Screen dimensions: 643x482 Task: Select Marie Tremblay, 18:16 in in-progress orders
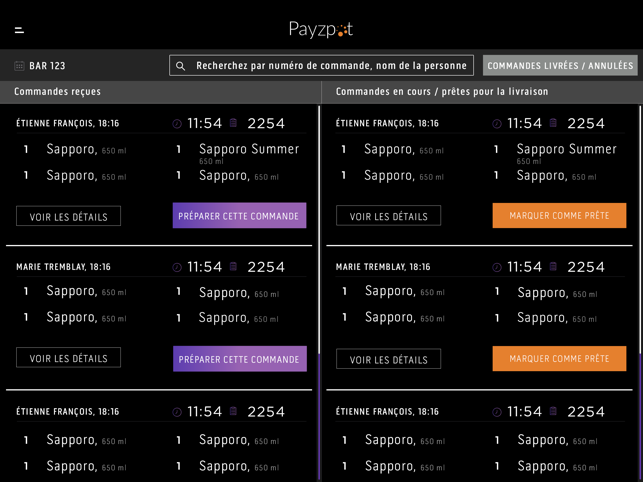[x=383, y=267]
